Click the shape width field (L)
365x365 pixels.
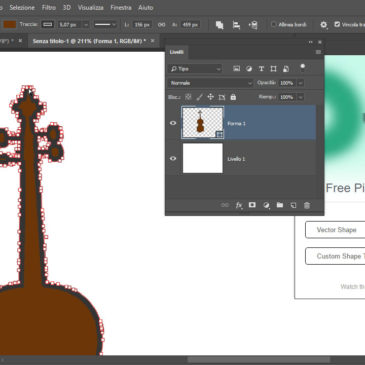coord(142,25)
